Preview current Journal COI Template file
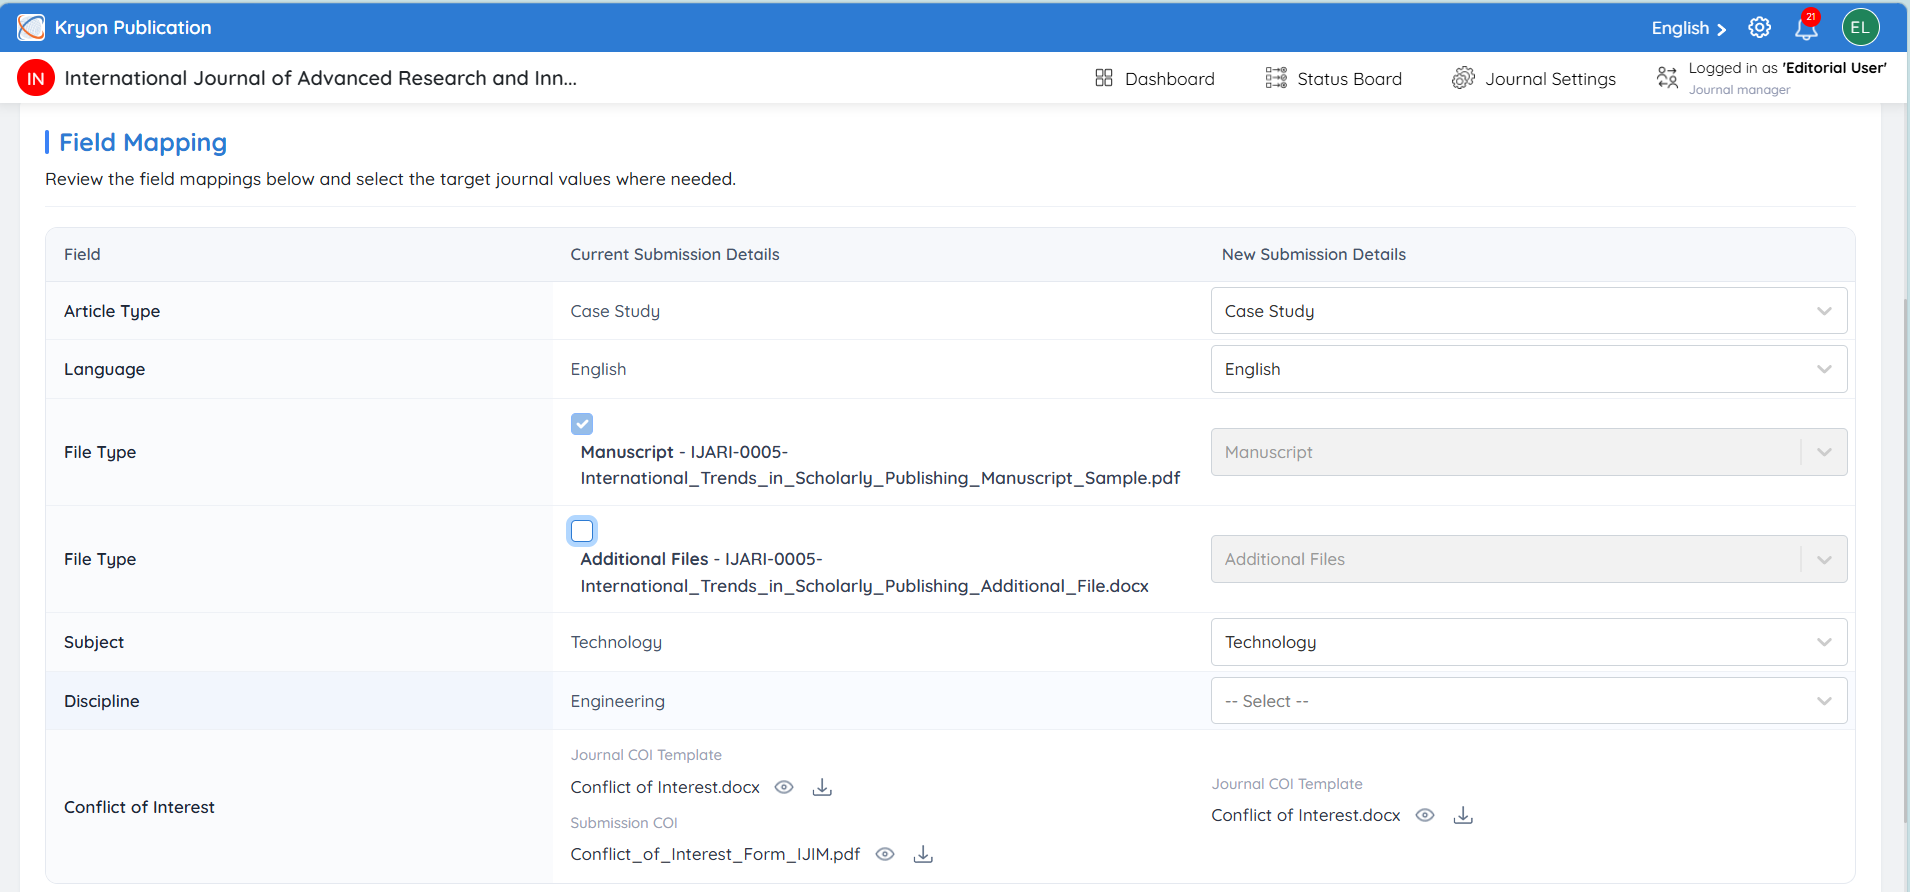Screen dimensions: 1910x892 pos(784,787)
